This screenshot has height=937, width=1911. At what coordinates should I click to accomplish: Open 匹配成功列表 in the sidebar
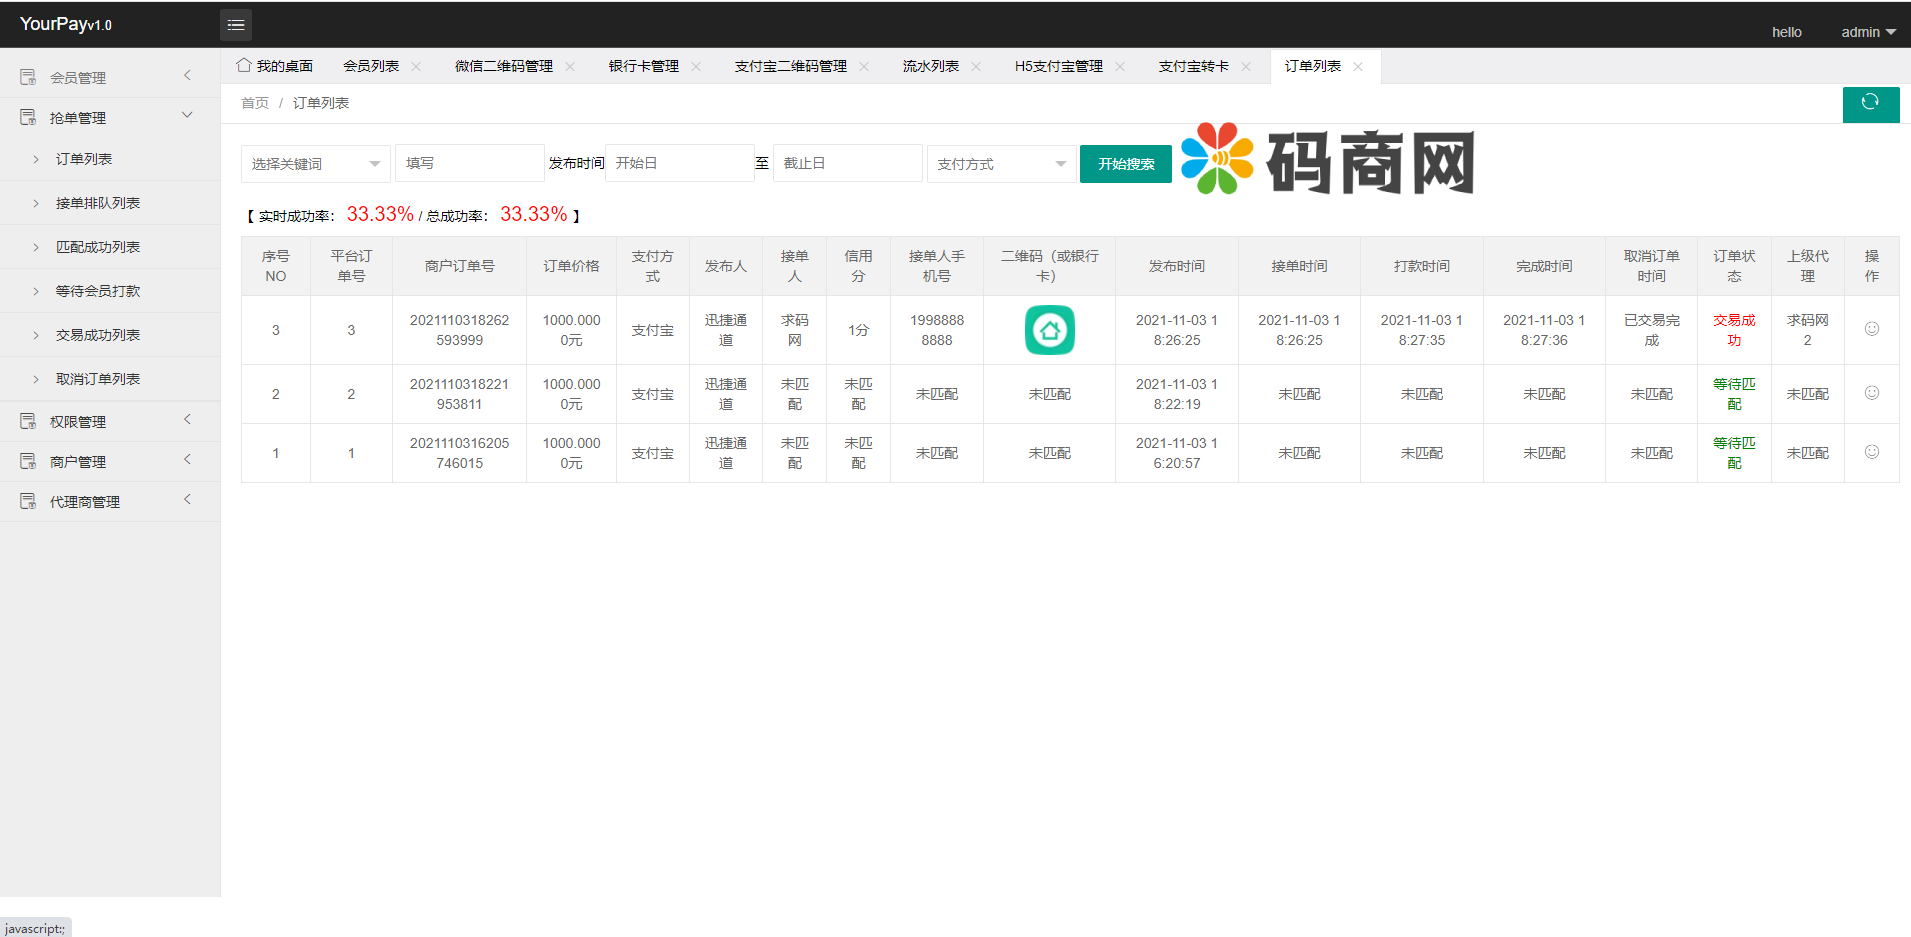[98, 247]
